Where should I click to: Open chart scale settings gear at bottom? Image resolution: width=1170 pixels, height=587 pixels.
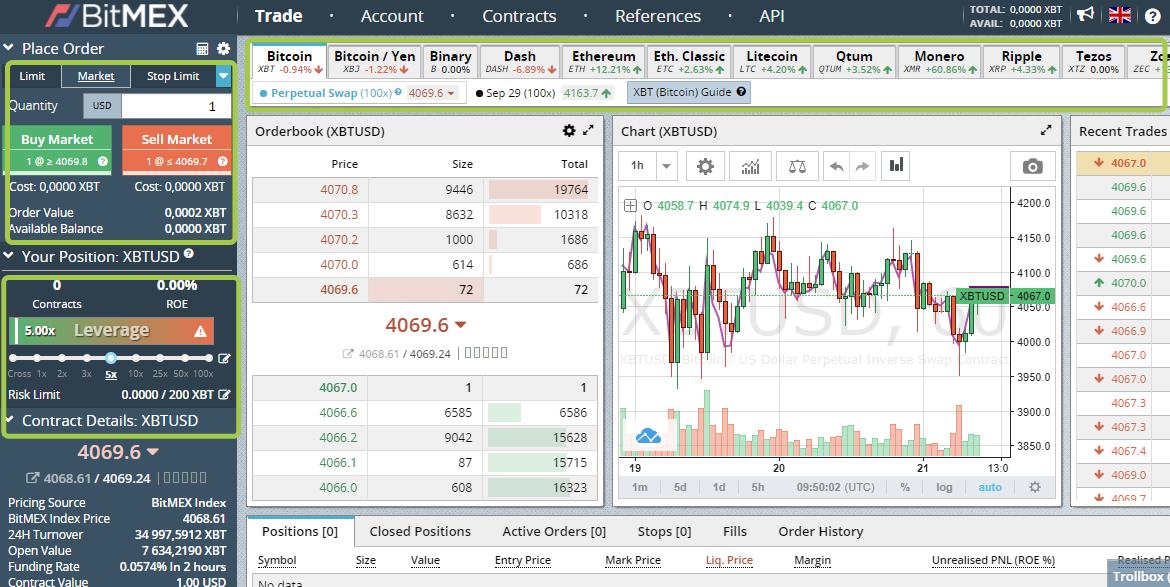tap(1034, 487)
